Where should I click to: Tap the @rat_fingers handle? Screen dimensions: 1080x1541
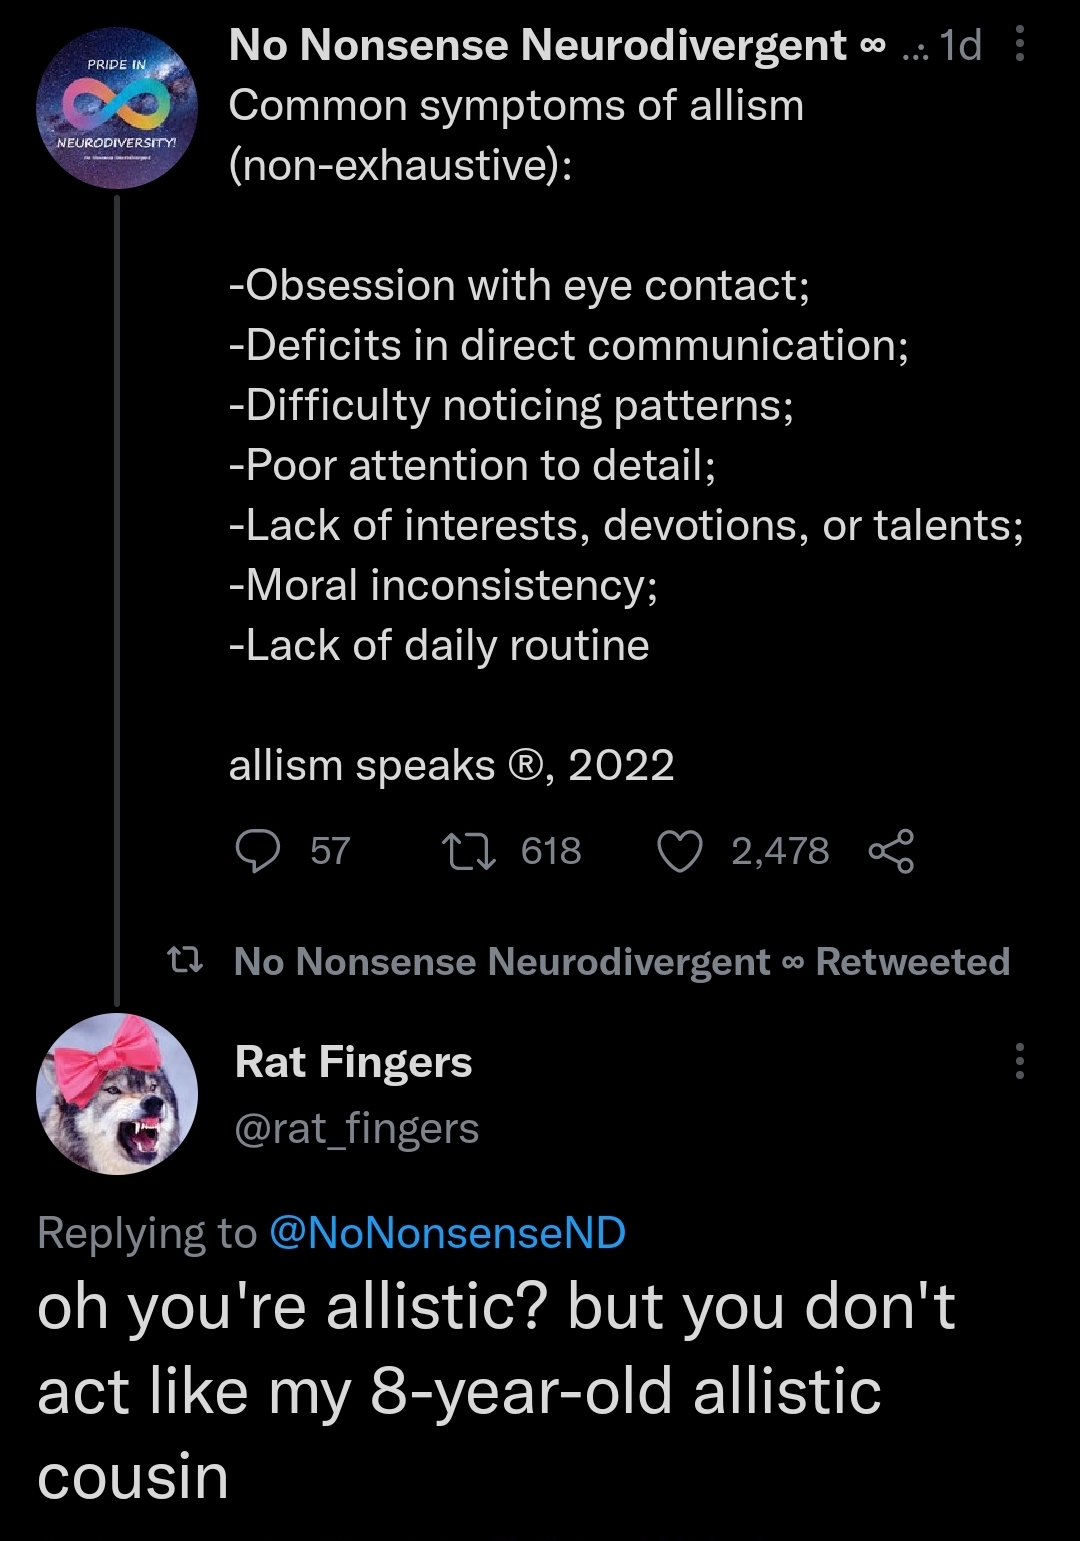coord(356,1129)
